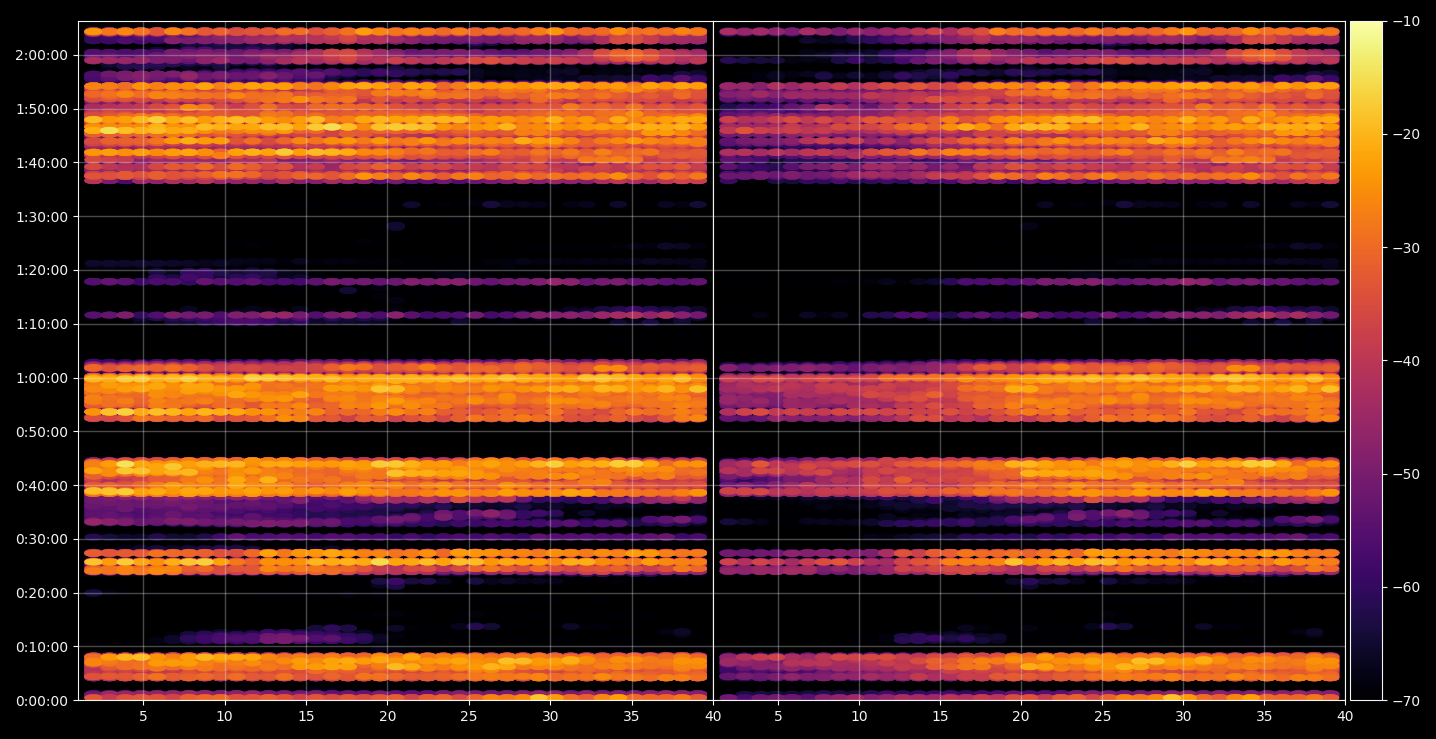The width and height of the screenshot is (1436, 739).
Task: Click x-axis label 5 under the right plot
Action: click(777, 716)
